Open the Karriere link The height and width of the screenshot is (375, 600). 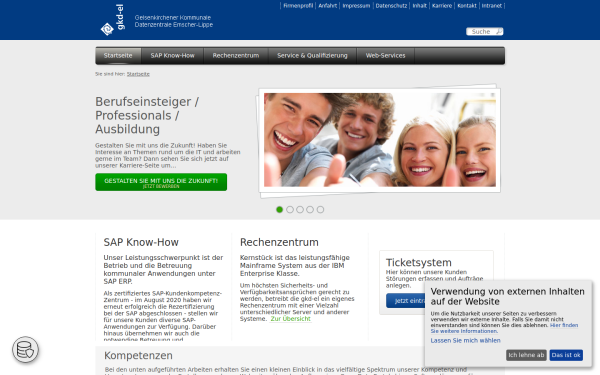coord(442,5)
